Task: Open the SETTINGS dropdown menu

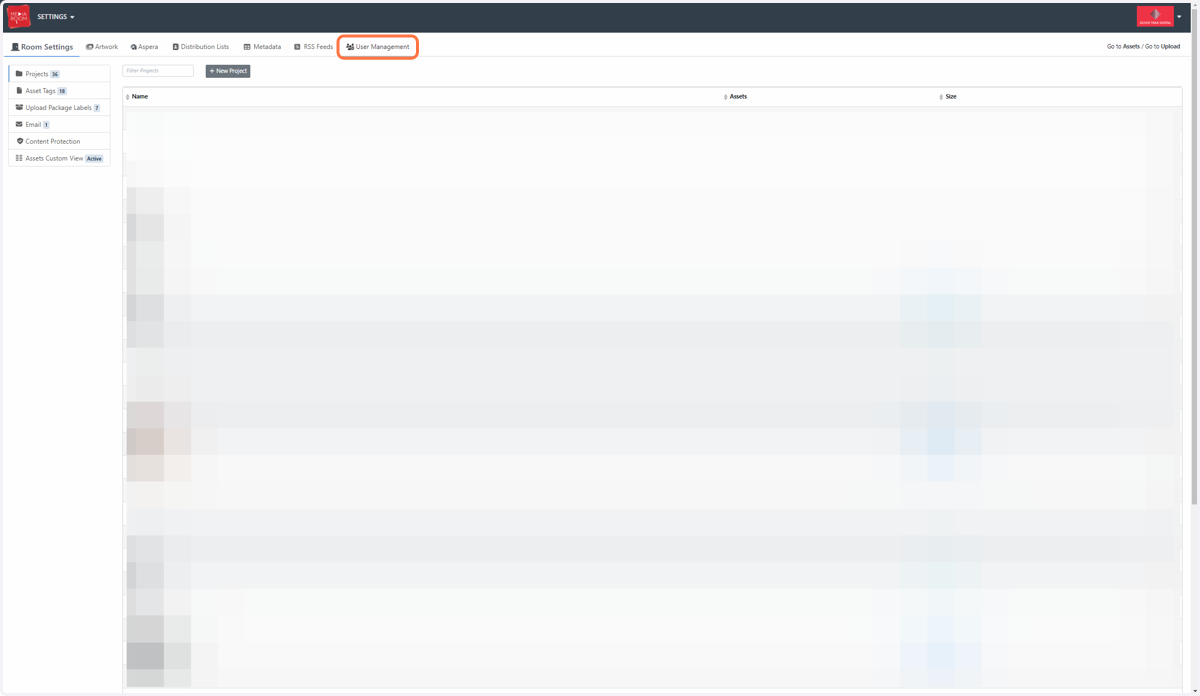Action: click(x=56, y=17)
